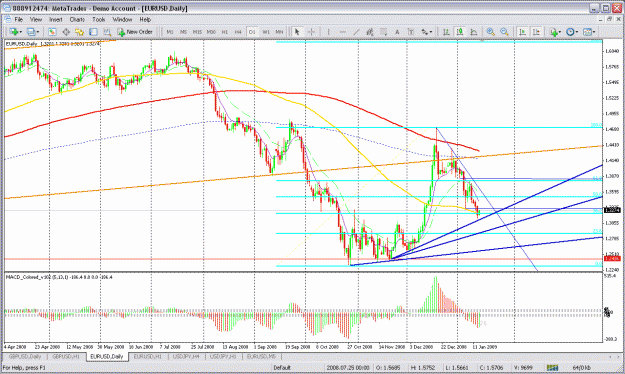
Task: Switch chart to W1 weekly timeframe
Action: 266,32
